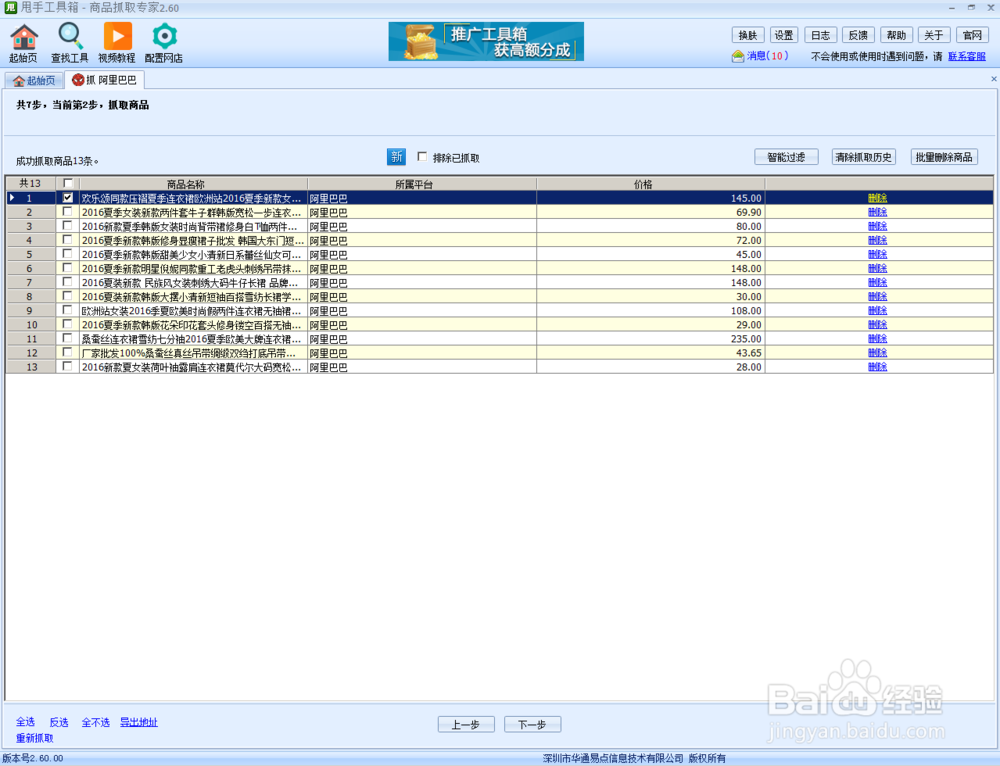Click the blue 新 badge icon
Viewport: 1000px width, 766px height.
click(396, 157)
